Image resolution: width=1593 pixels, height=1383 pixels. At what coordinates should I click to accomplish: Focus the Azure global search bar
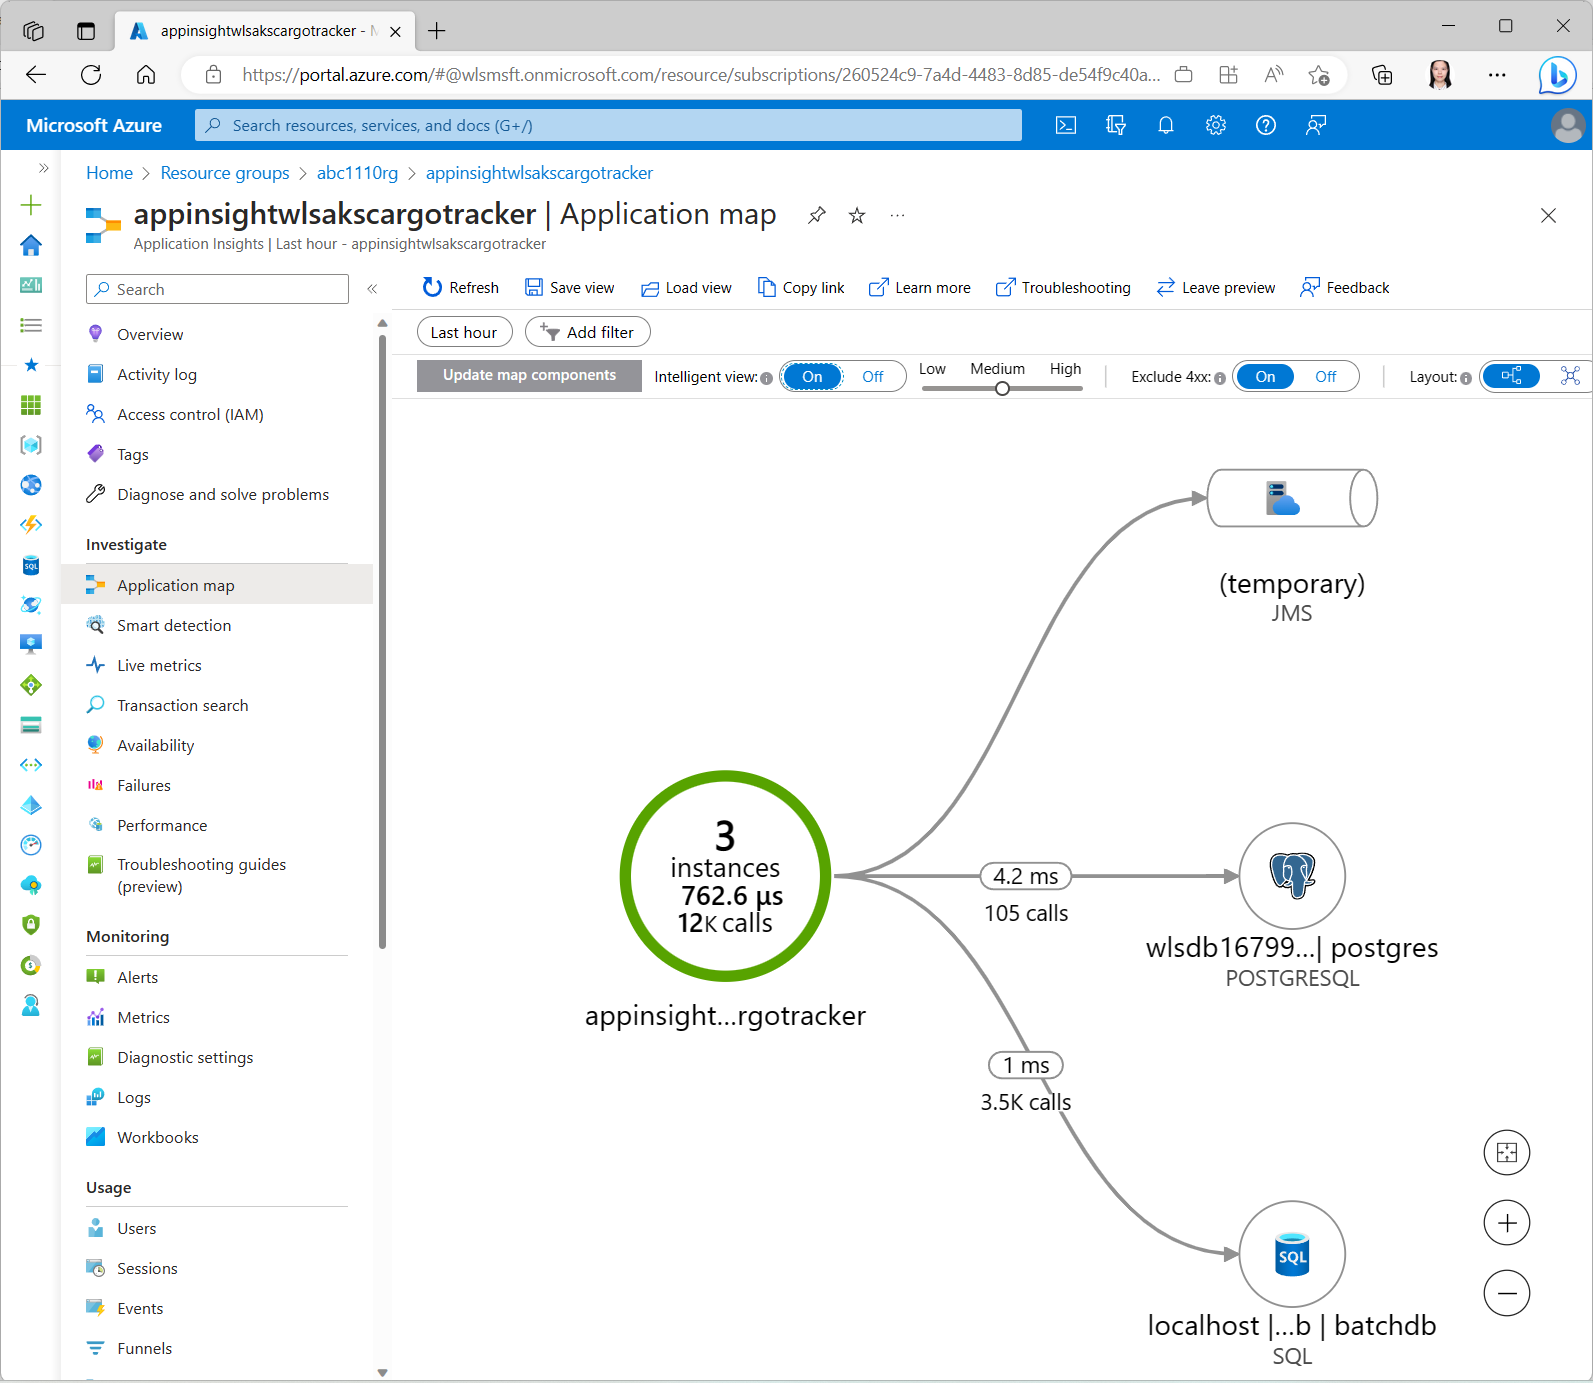point(608,125)
